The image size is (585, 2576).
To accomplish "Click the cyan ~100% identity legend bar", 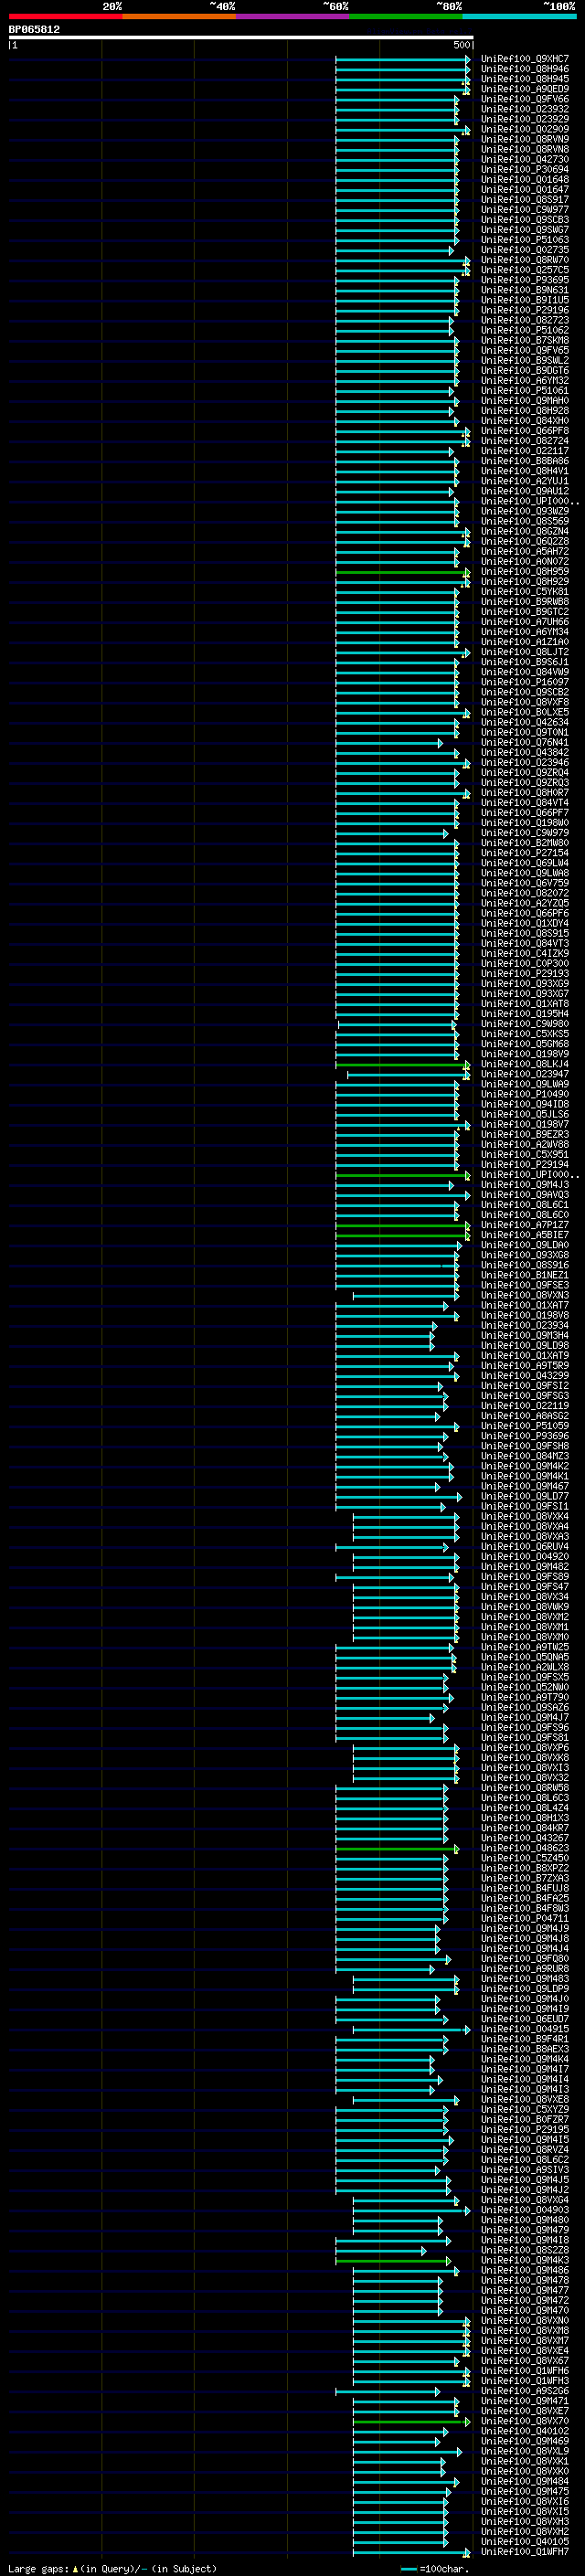I will coord(520,16).
